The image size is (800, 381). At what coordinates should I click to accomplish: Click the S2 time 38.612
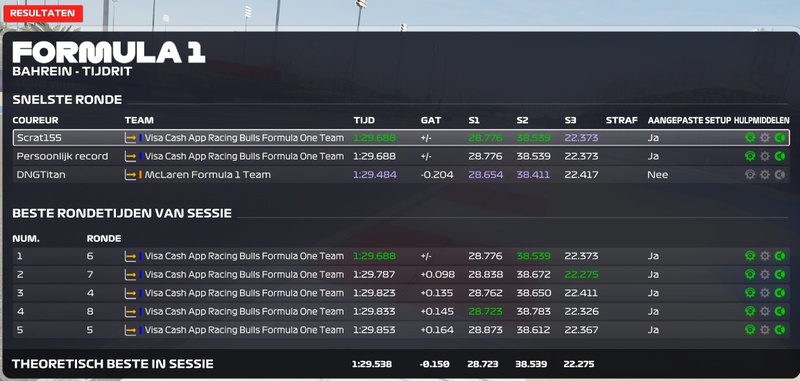(x=533, y=330)
